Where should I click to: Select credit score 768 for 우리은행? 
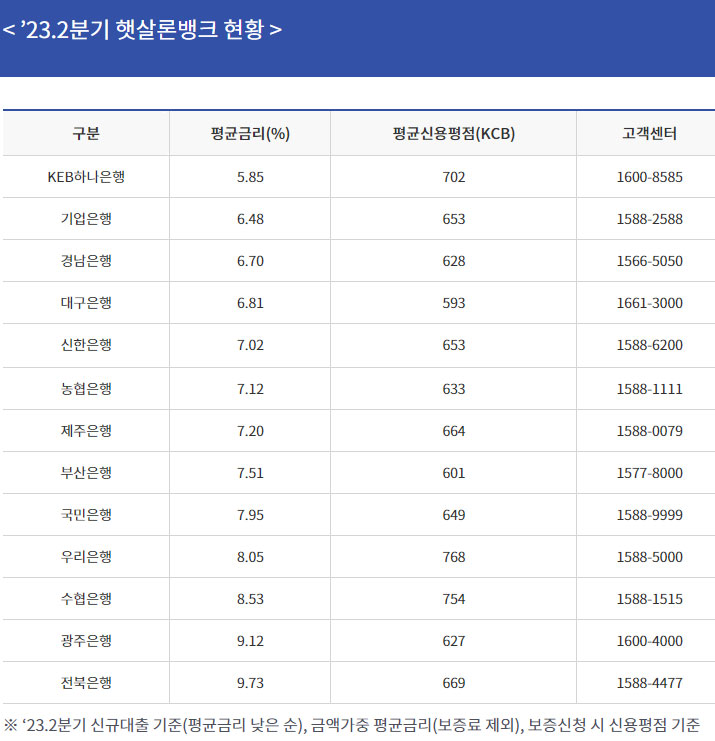(454, 557)
